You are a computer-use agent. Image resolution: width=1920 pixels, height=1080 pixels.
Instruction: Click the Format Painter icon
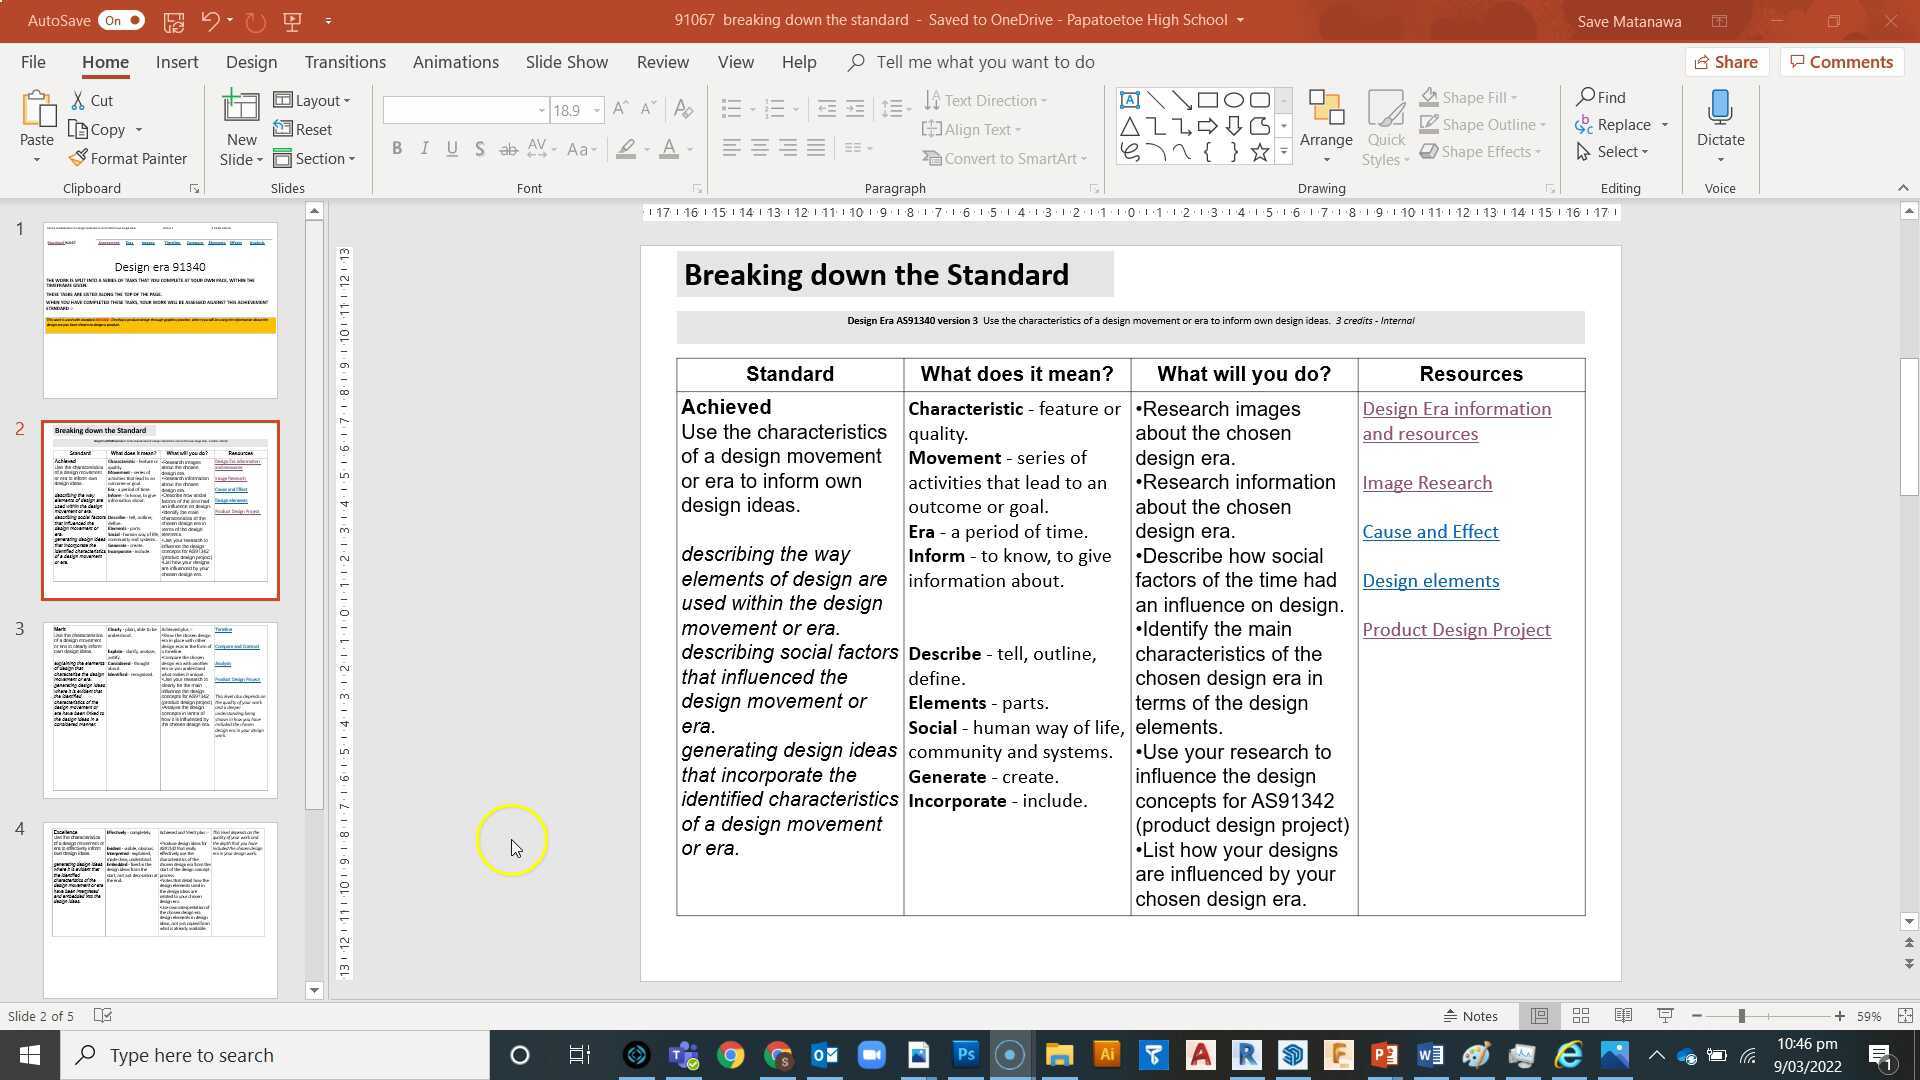tap(78, 159)
